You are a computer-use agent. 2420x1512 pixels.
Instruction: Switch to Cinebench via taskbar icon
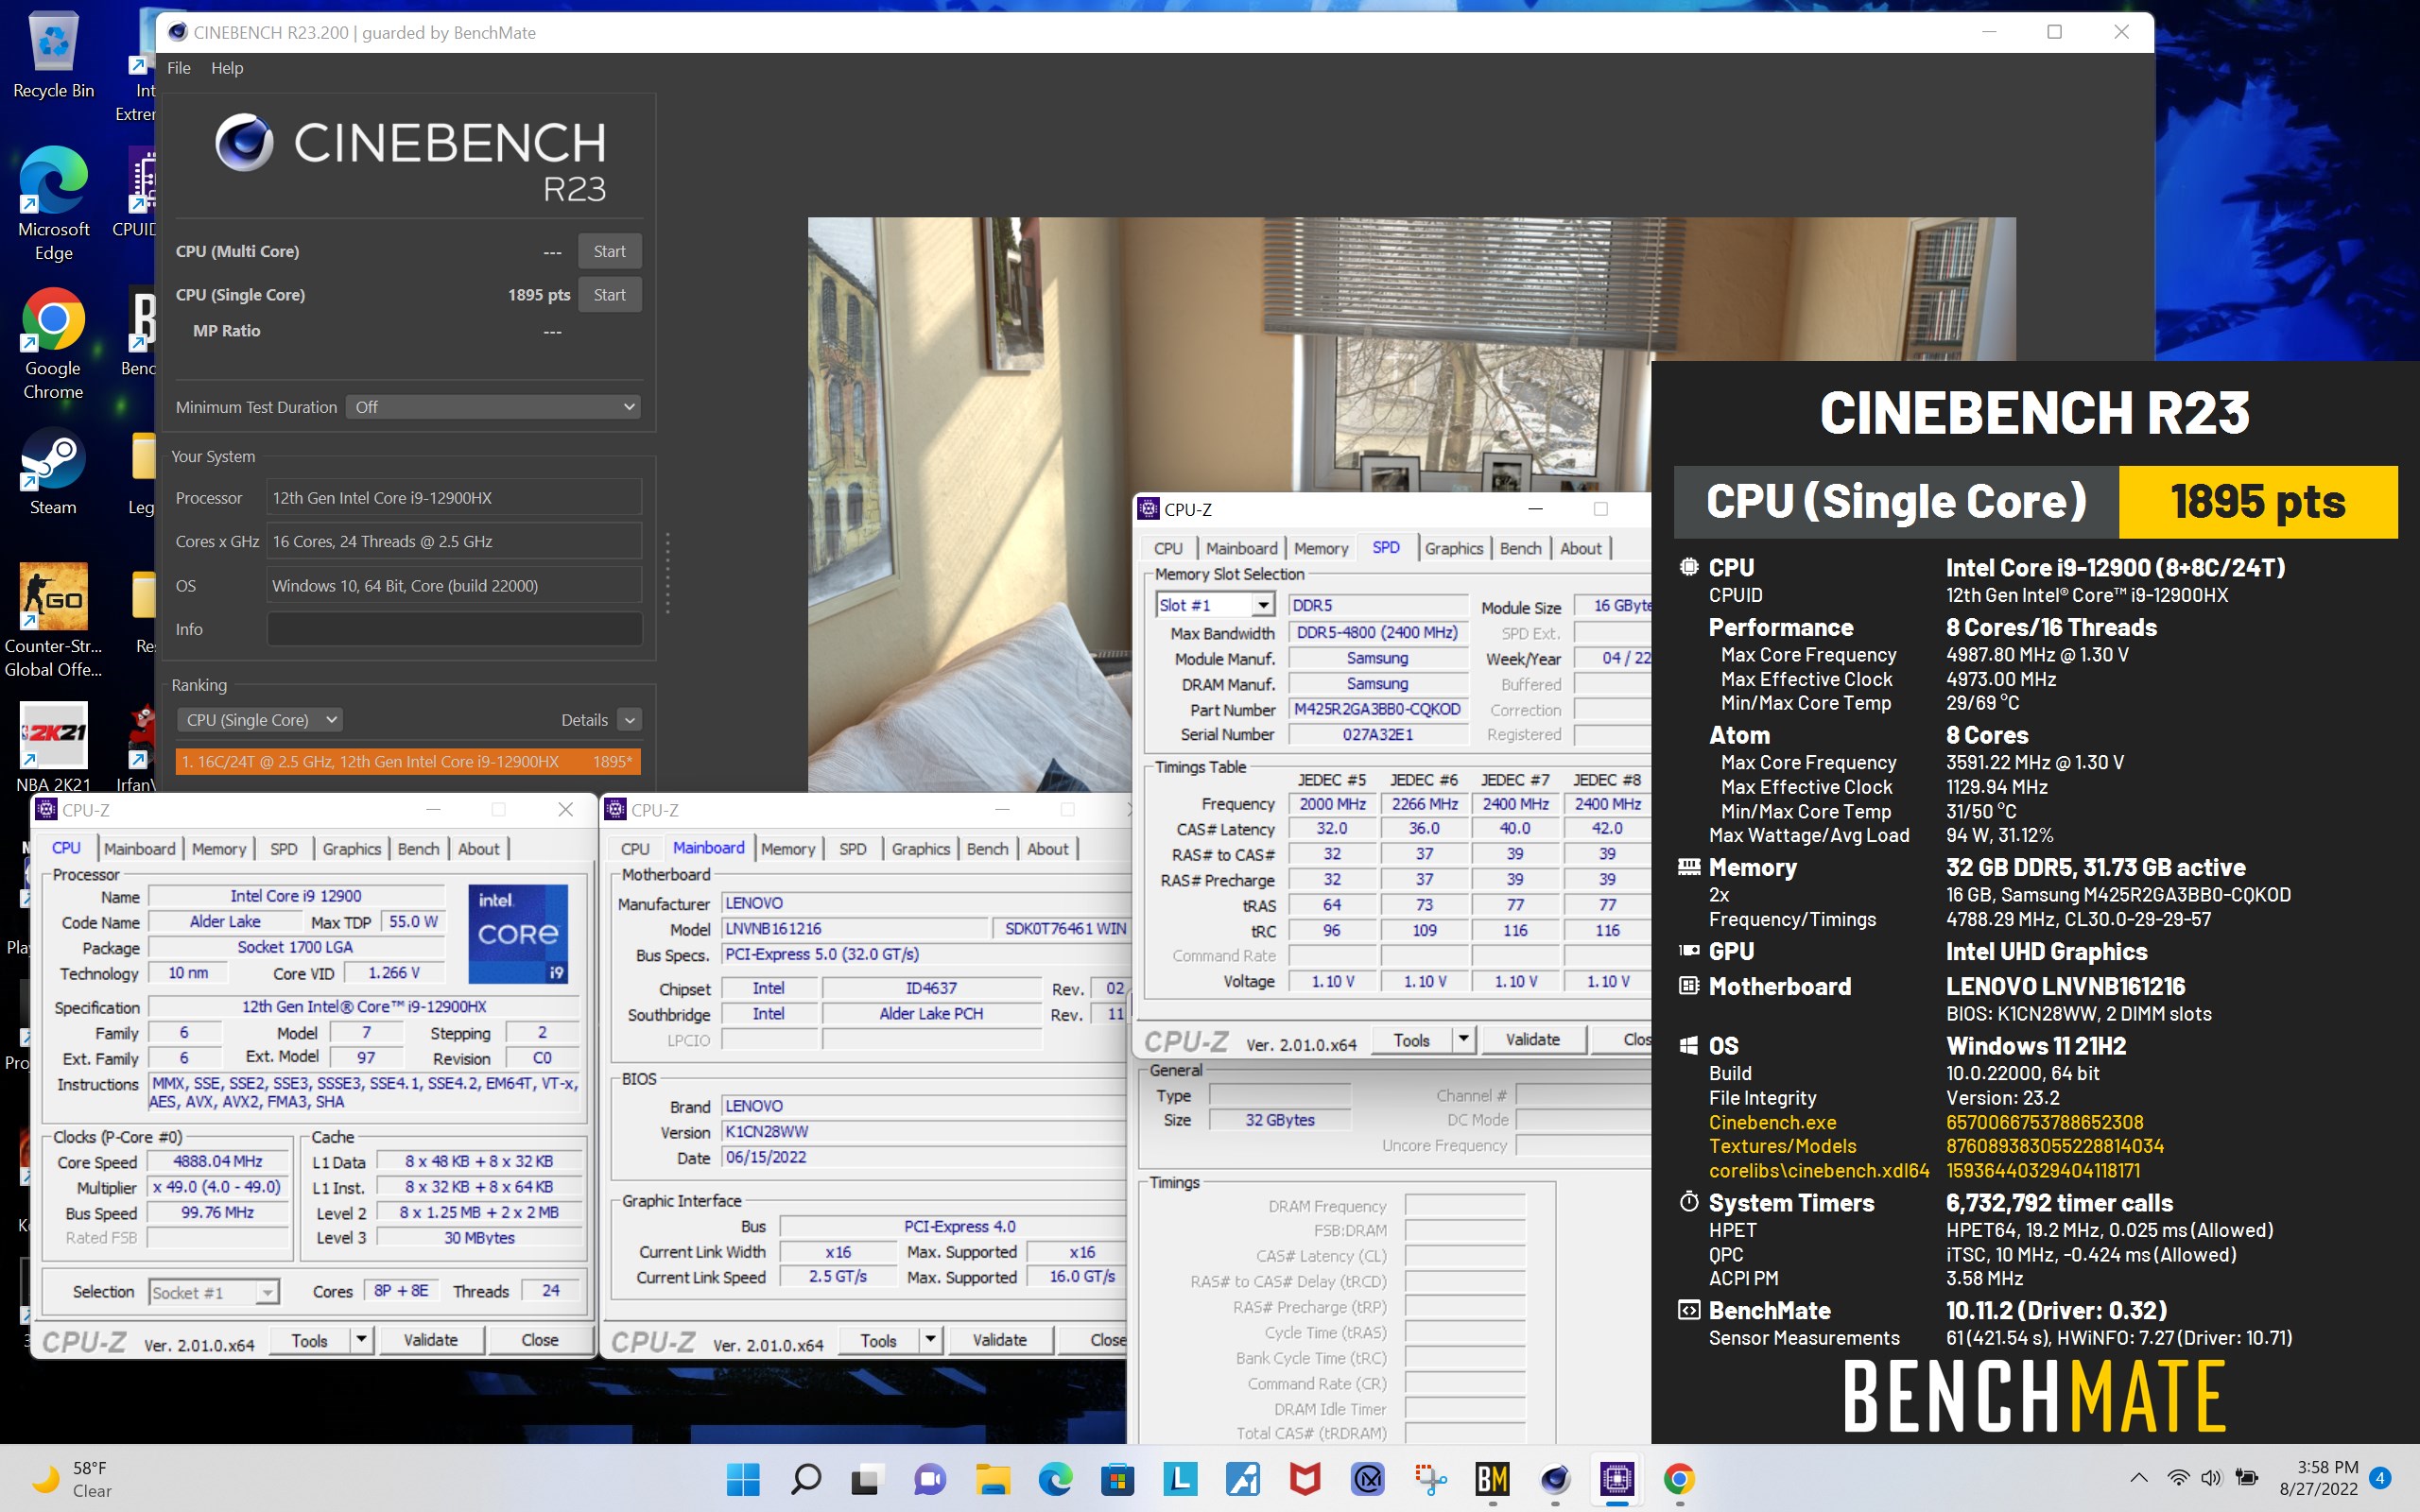(1555, 1478)
